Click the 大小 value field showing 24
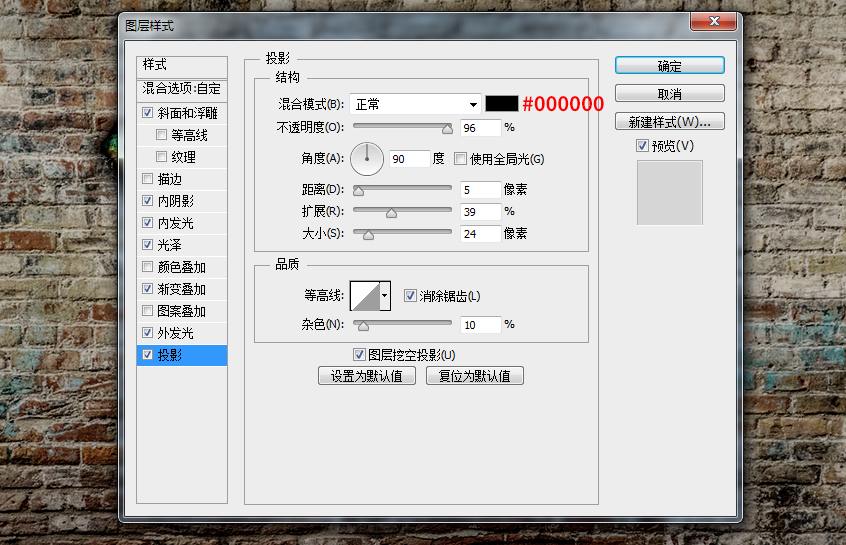The height and width of the screenshot is (545, 846). pos(481,234)
